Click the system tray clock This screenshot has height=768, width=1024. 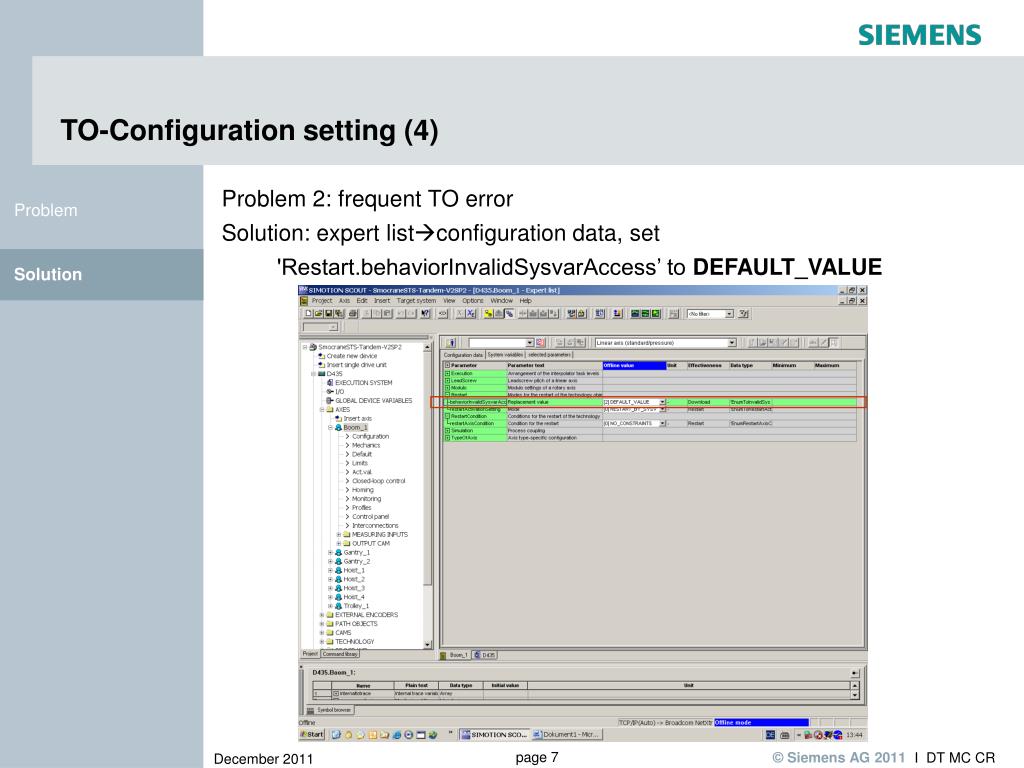coord(854,735)
